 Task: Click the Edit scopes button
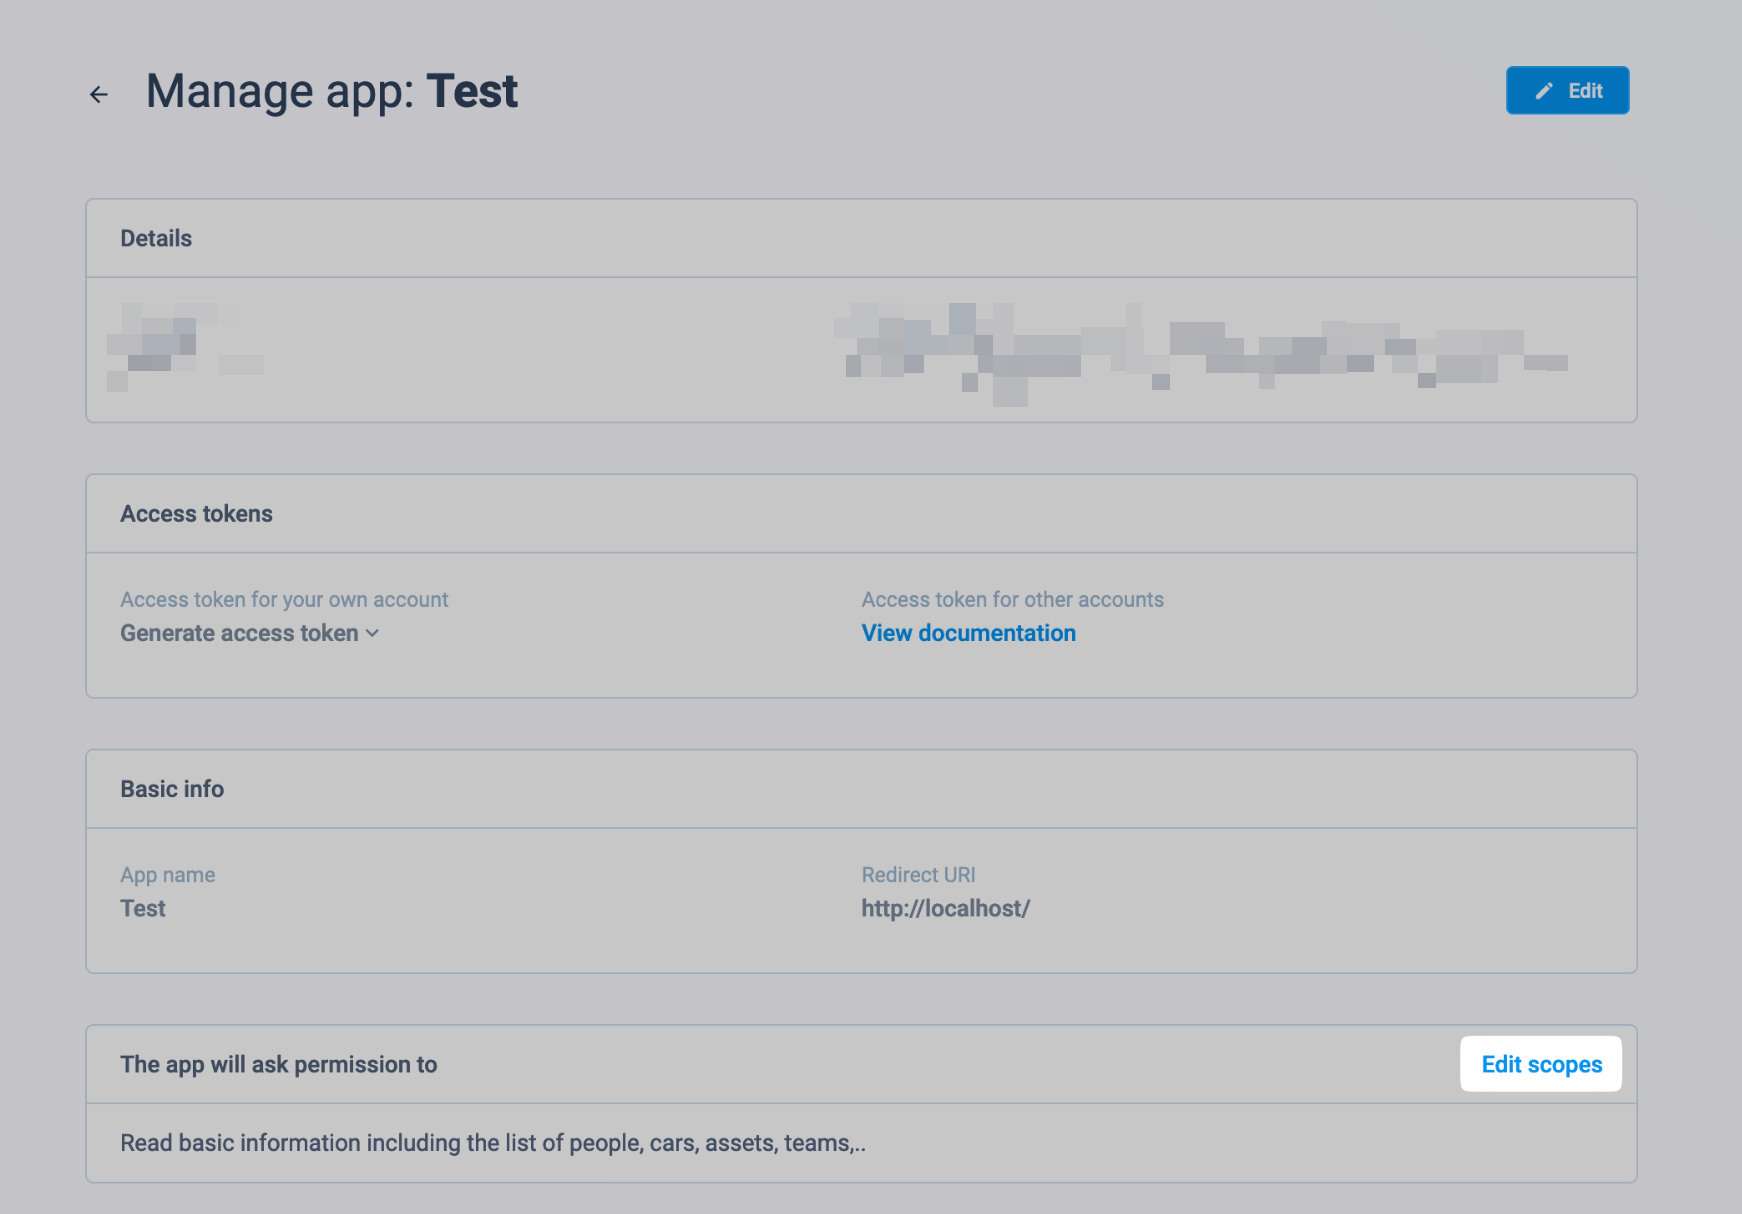(x=1540, y=1064)
